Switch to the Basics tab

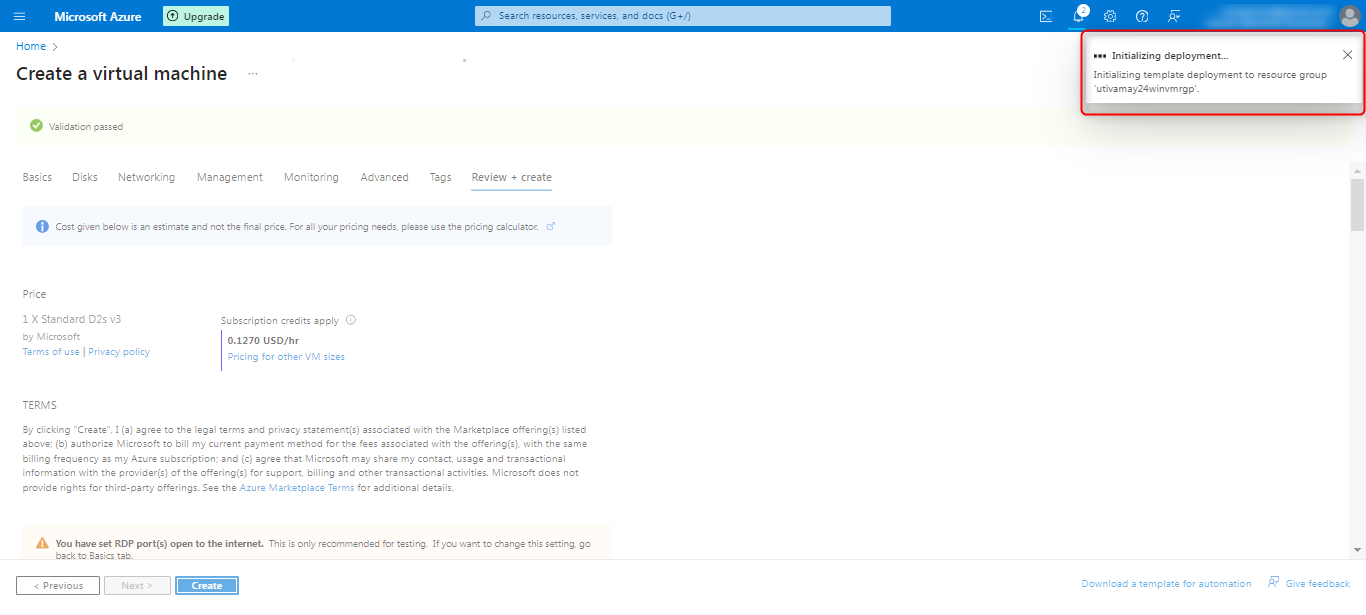[x=37, y=177]
